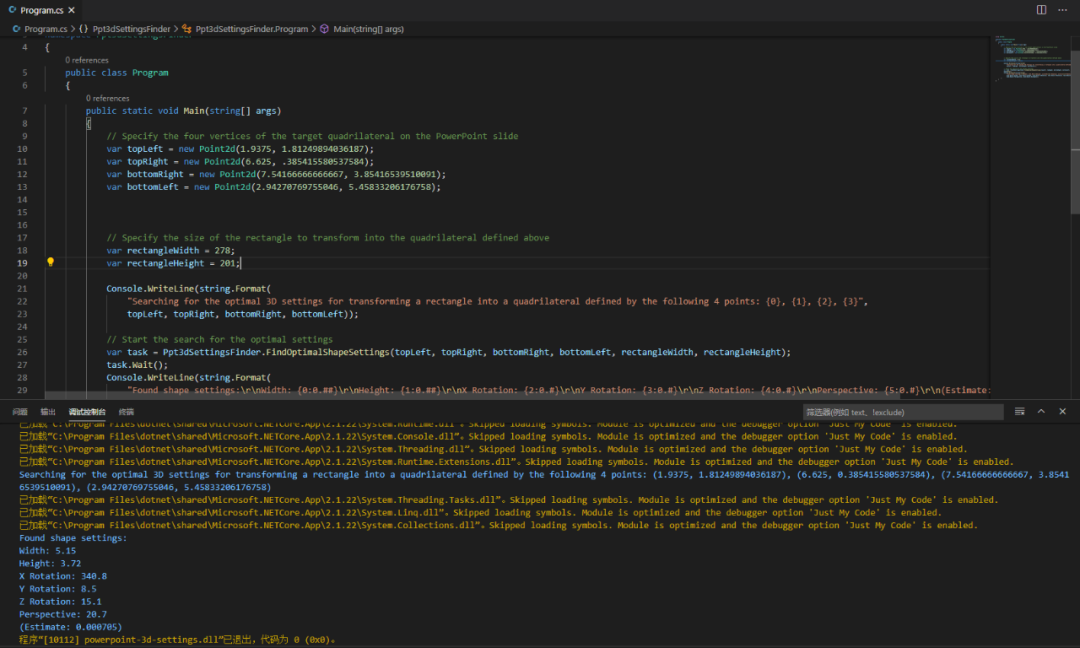Select the "Perspective: 20.7" console output
The height and width of the screenshot is (648, 1080).
click(63, 614)
